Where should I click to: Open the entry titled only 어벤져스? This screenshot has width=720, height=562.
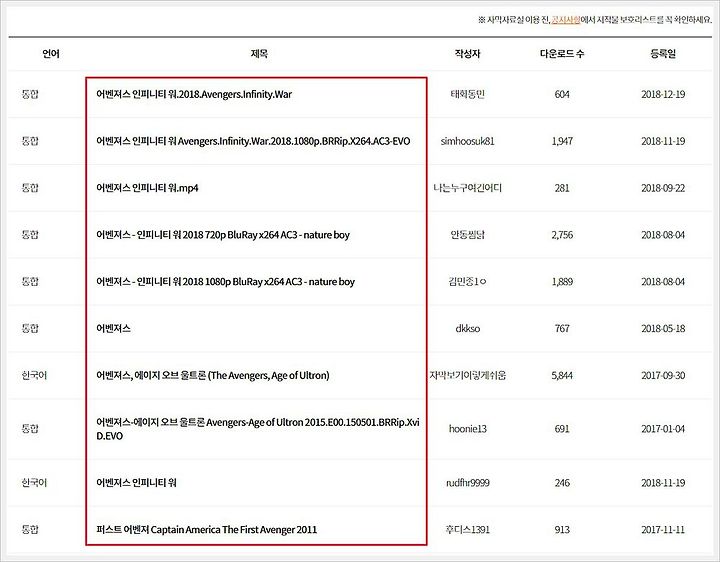pos(113,329)
